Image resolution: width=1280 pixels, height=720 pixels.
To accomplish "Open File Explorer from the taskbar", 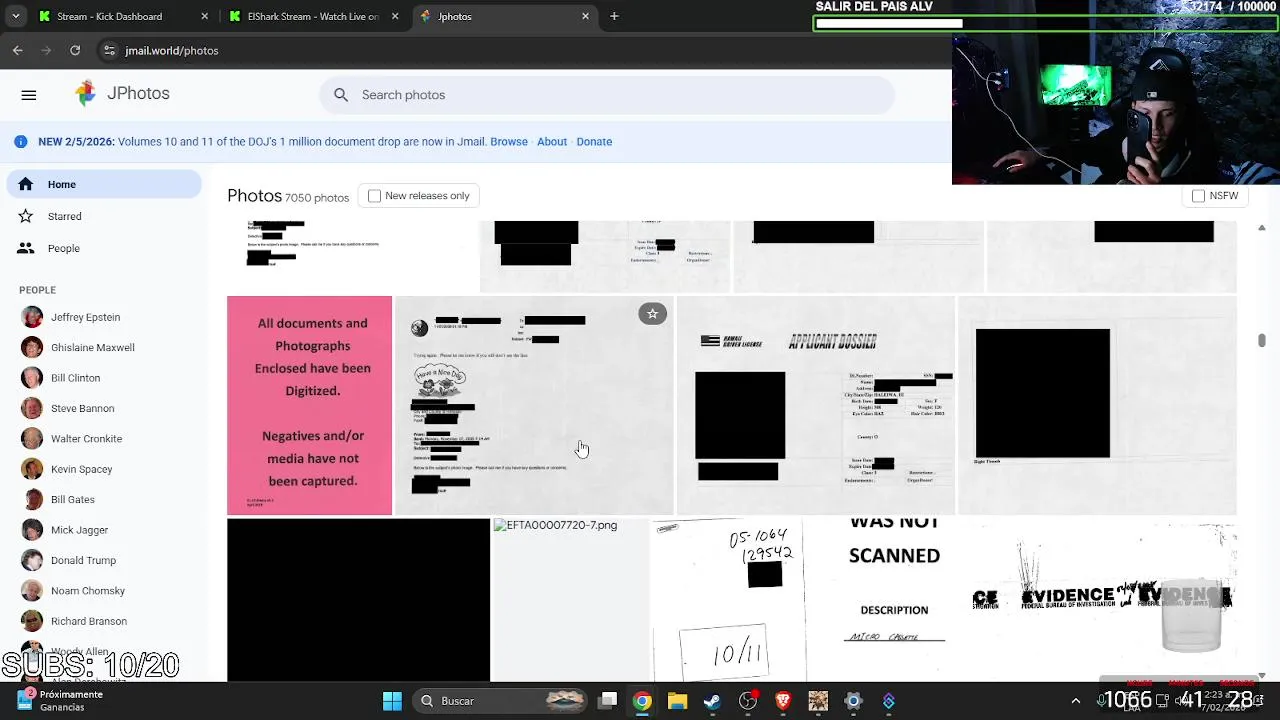I will click(x=677, y=701).
